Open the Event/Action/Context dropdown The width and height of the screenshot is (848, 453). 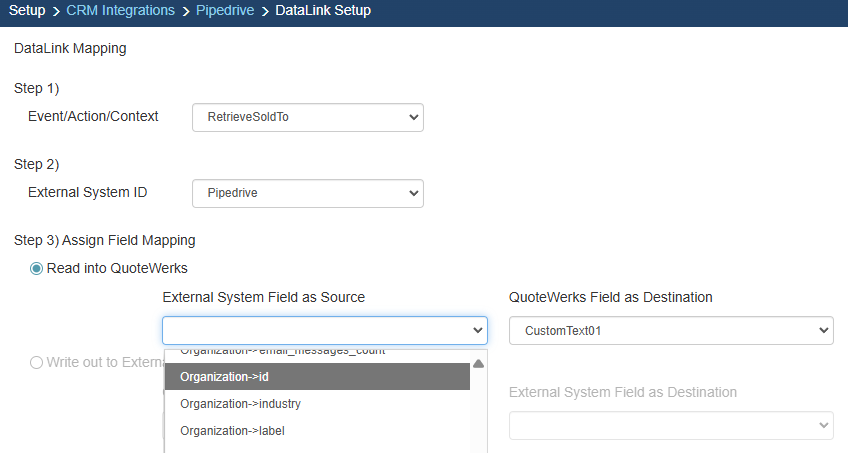click(x=307, y=118)
